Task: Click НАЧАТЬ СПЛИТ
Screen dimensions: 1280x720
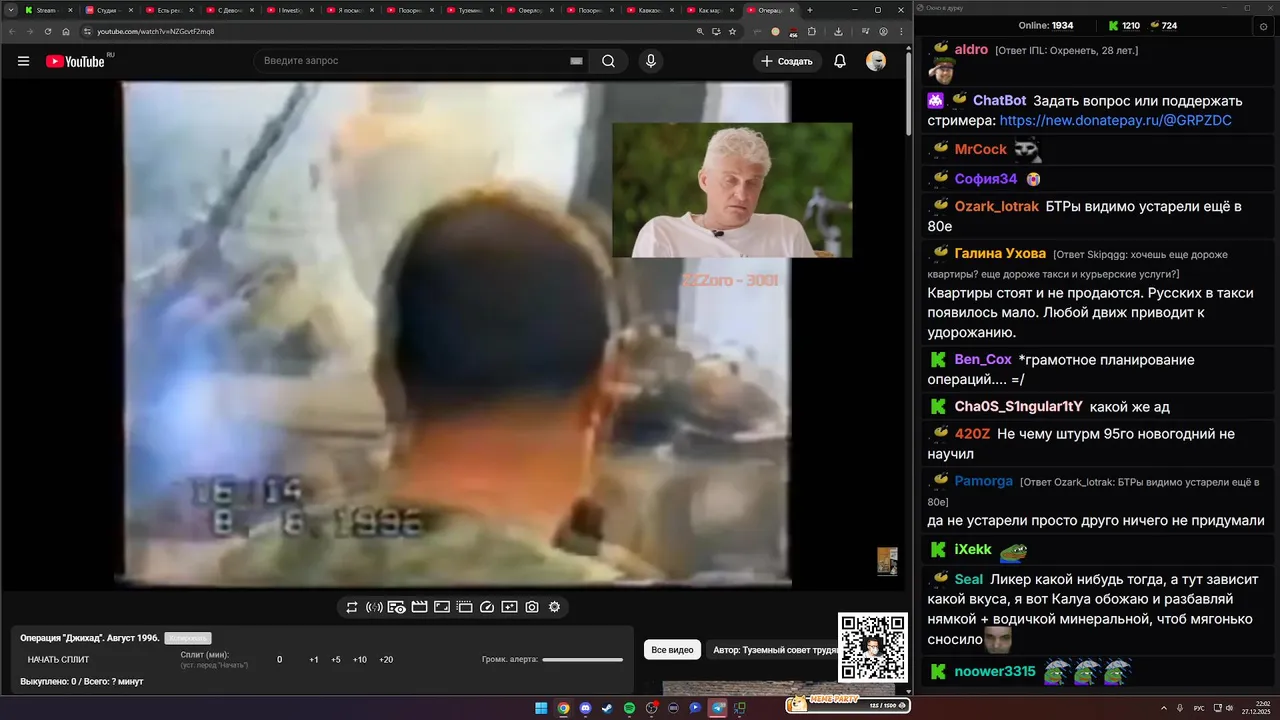Action: 58,660
